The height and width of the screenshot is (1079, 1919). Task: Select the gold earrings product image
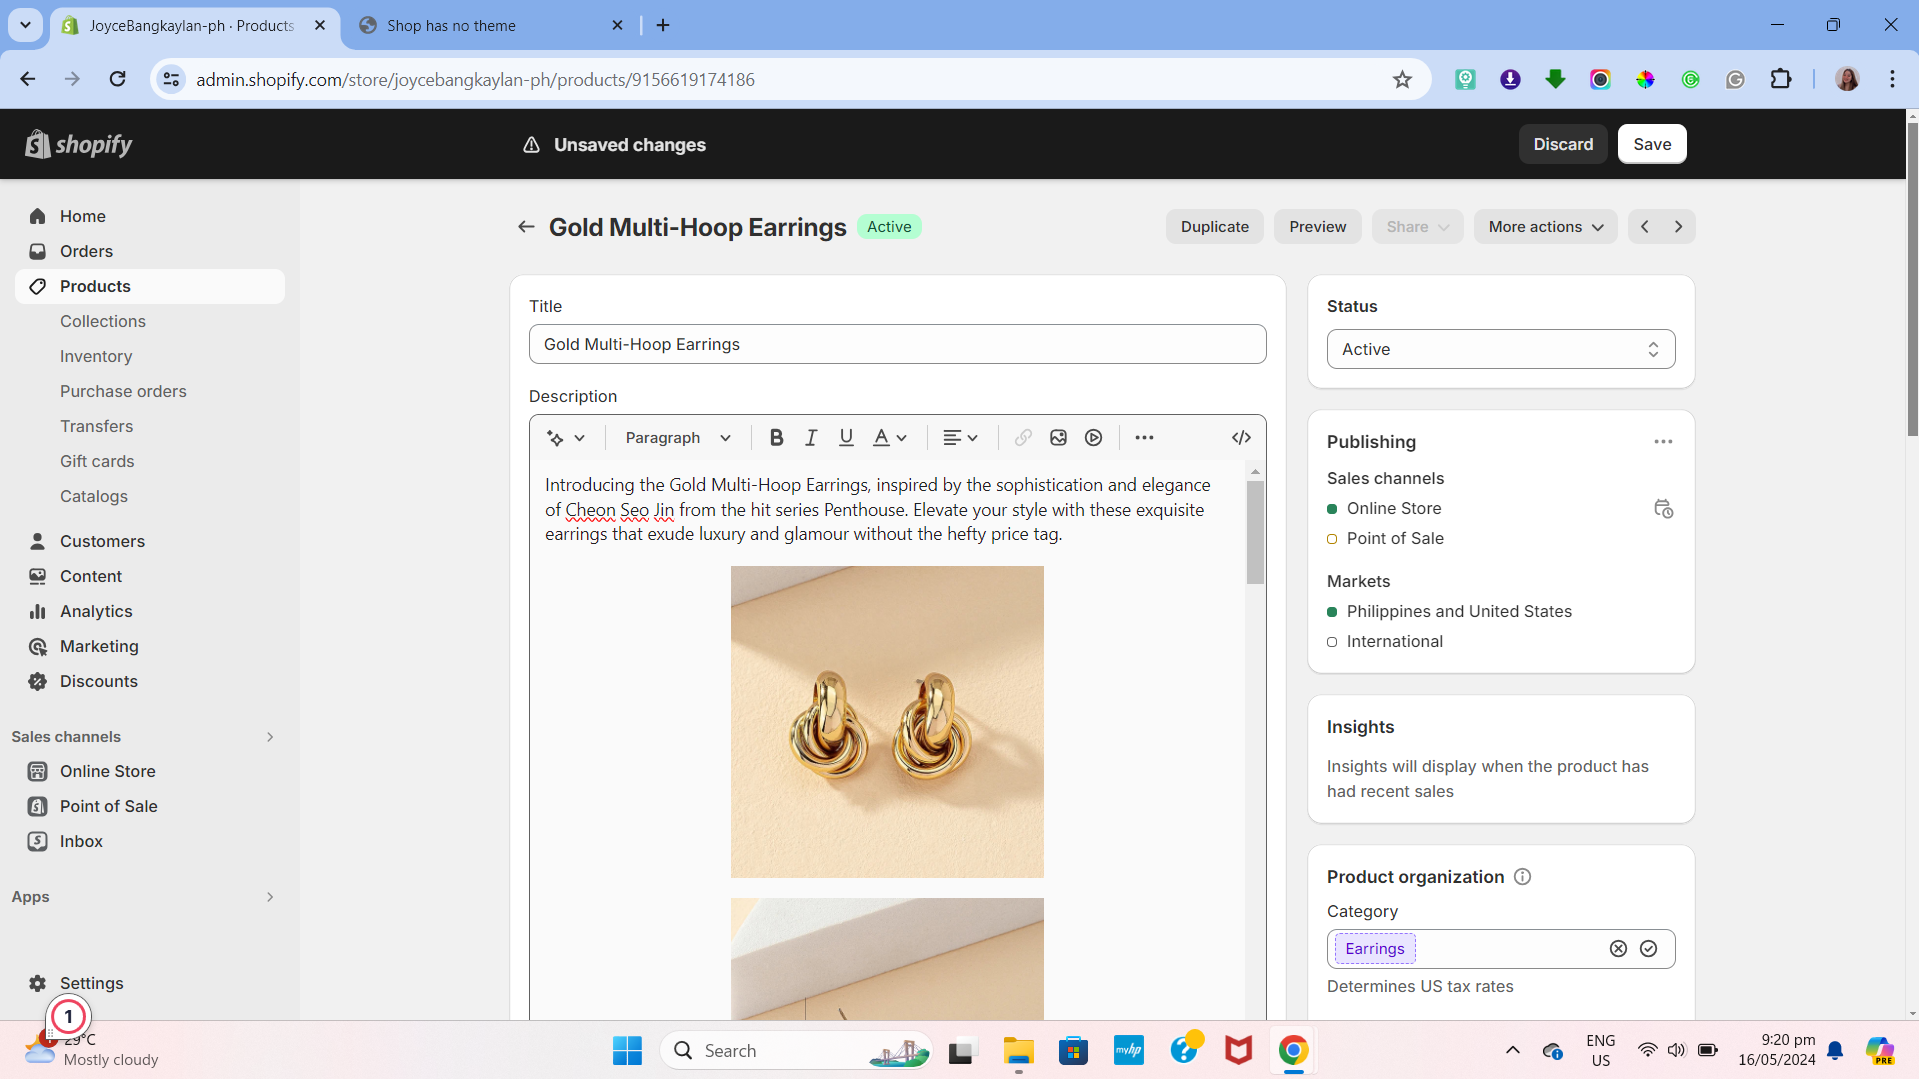click(887, 722)
